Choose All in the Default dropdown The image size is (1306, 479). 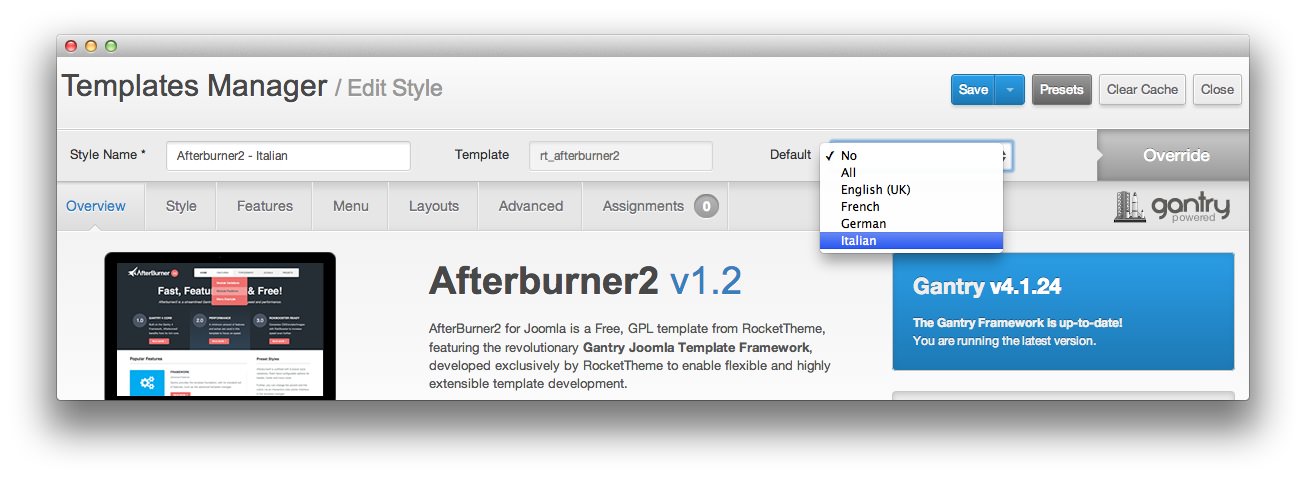[x=848, y=173]
